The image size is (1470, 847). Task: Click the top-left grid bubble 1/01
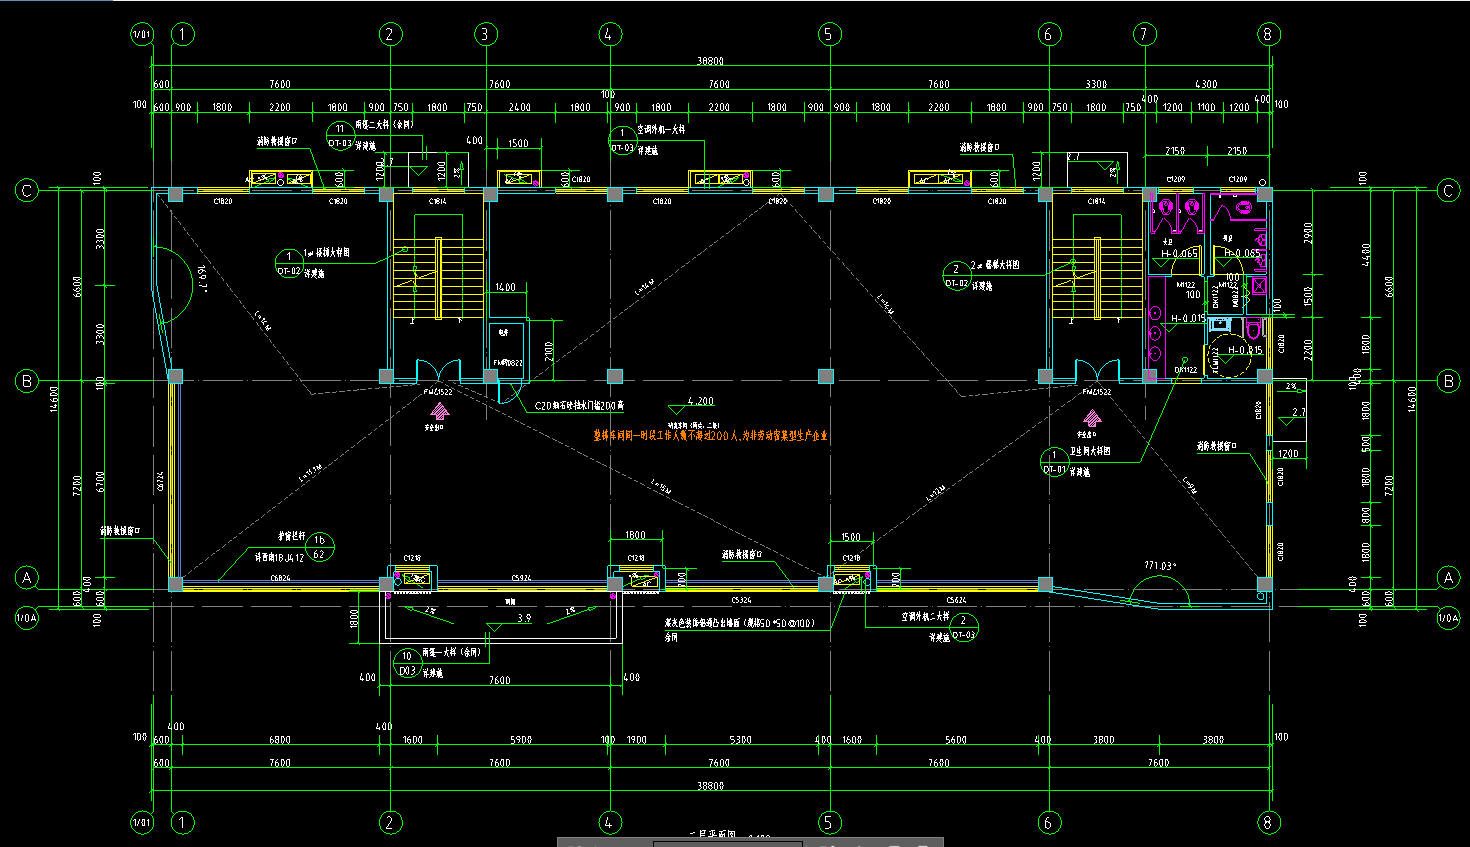(141, 34)
